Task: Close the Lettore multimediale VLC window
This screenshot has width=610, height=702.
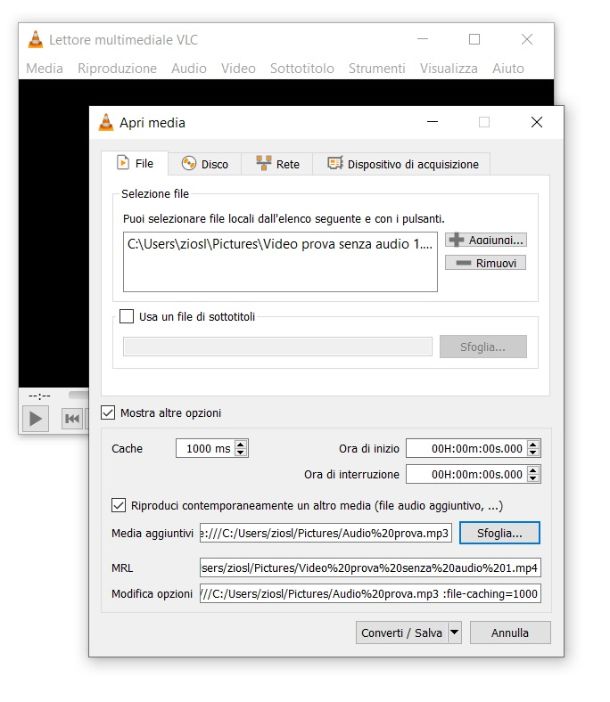Action: point(527,40)
